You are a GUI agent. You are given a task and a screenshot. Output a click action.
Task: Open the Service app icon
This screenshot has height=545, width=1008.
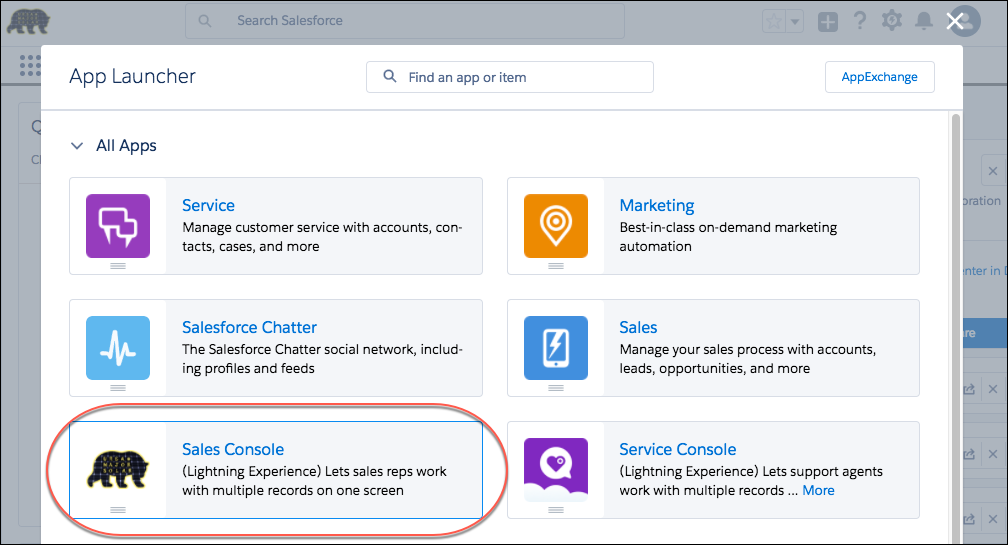tap(118, 226)
